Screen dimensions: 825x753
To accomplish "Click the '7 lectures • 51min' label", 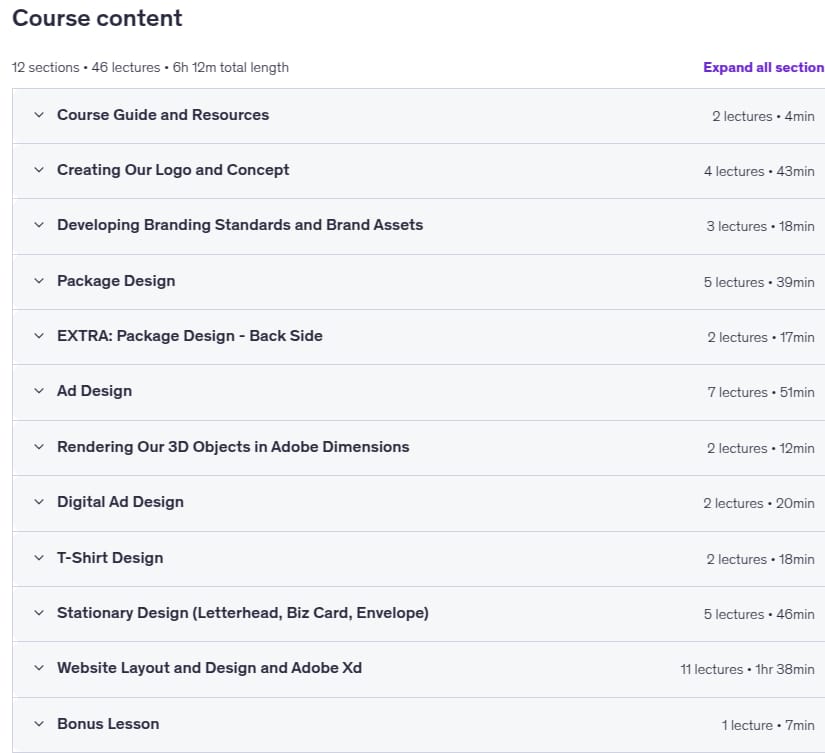I will coord(761,392).
